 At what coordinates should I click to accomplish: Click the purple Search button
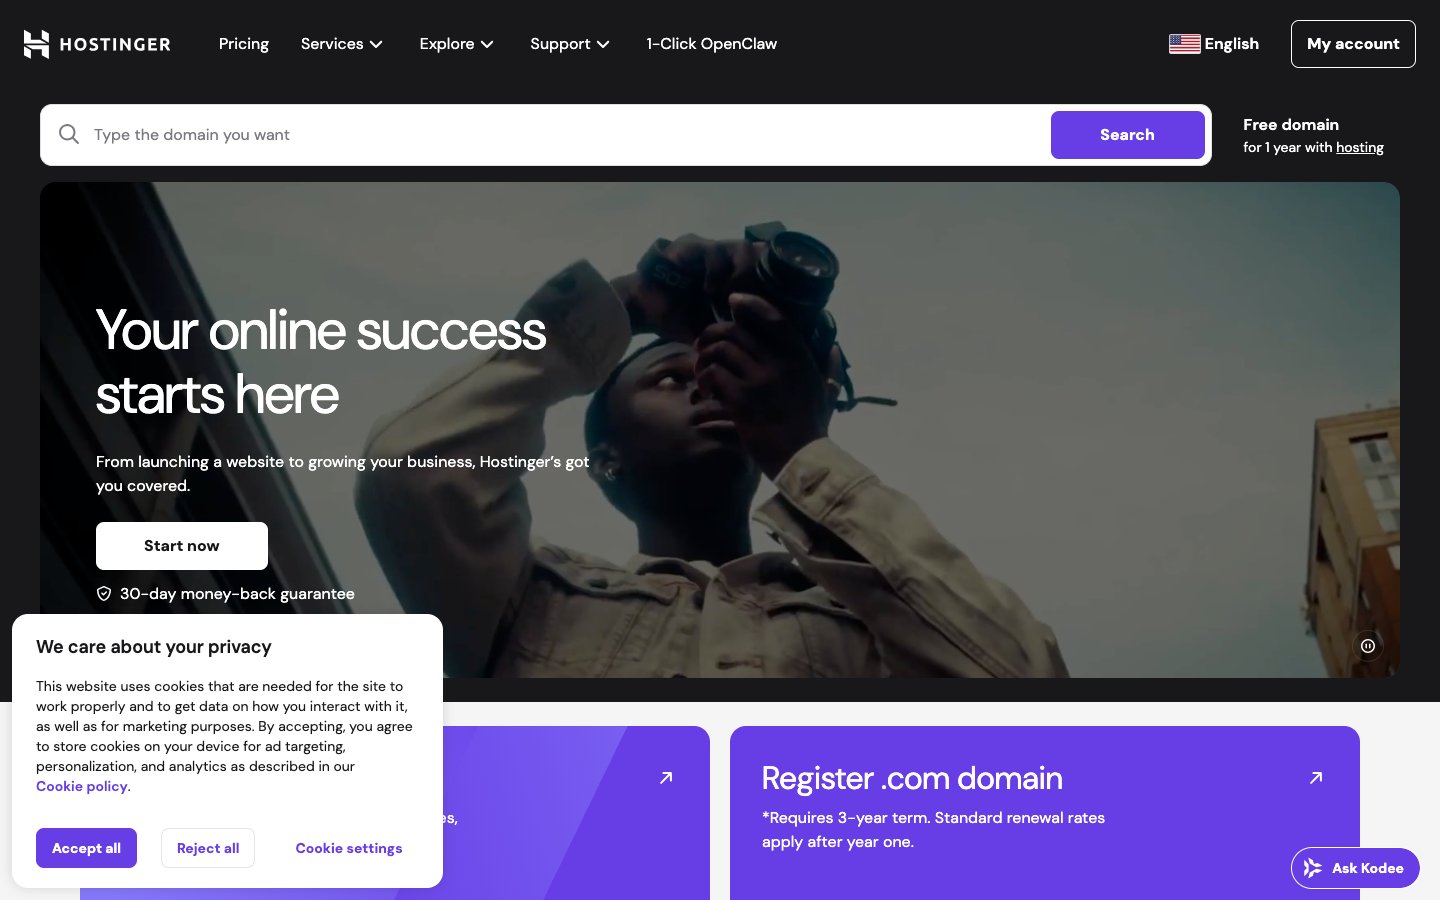coord(1127,135)
